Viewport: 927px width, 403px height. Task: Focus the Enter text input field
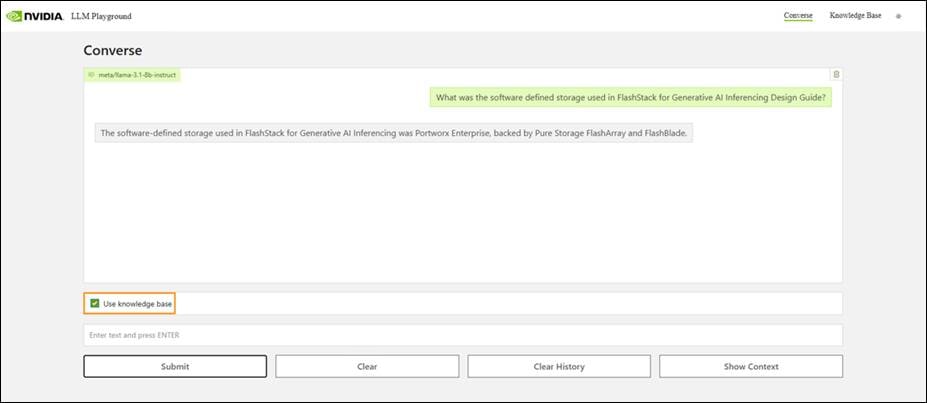click(x=463, y=335)
